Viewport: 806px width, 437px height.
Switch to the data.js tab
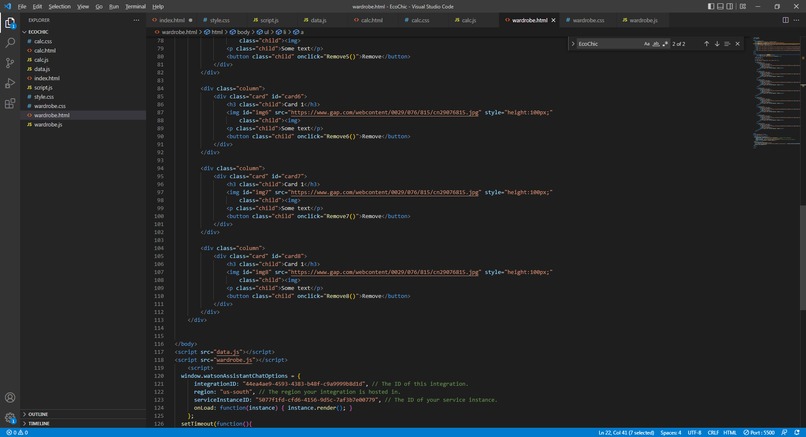click(x=318, y=20)
